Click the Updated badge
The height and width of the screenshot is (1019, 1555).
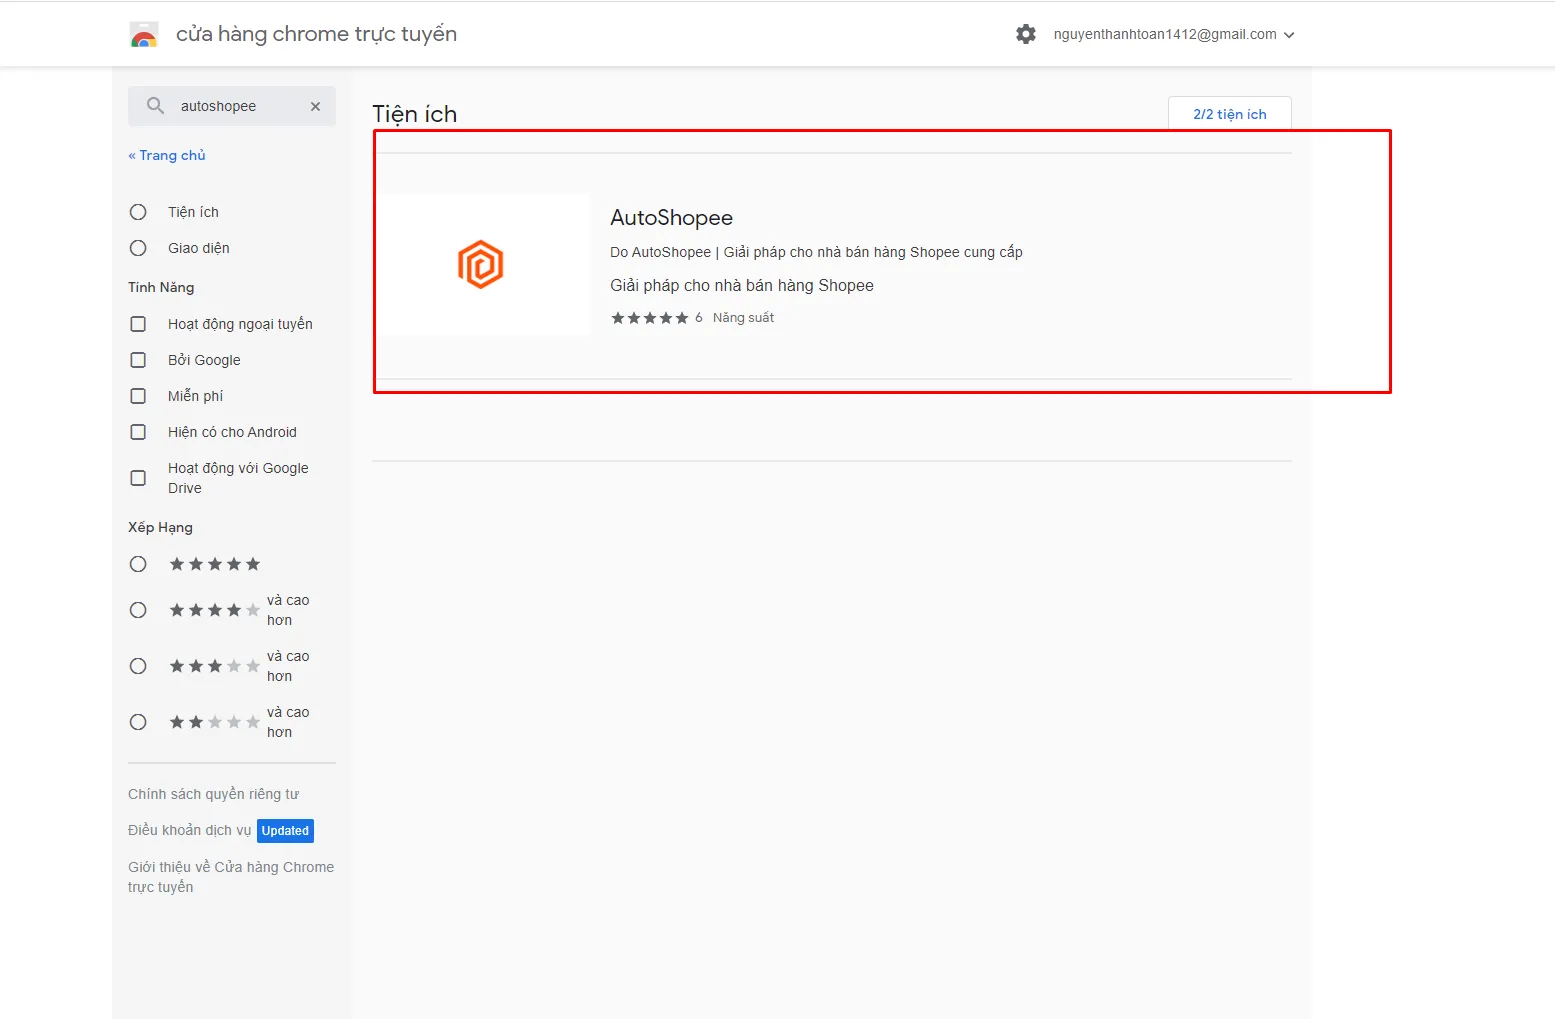pyautogui.click(x=286, y=831)
